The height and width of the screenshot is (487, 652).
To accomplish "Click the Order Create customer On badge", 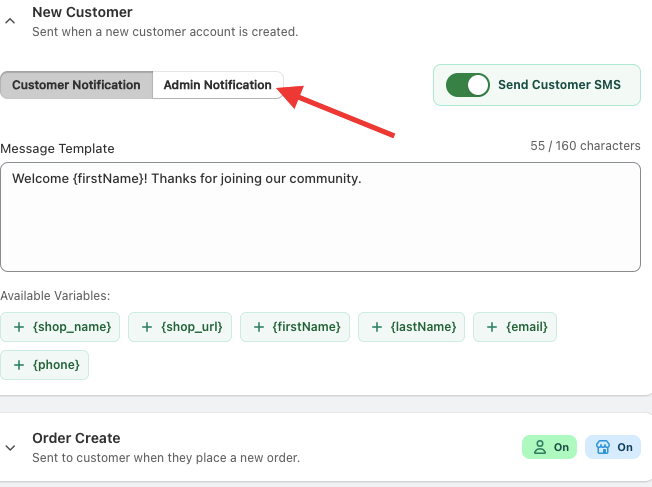I will coord(549,447).
